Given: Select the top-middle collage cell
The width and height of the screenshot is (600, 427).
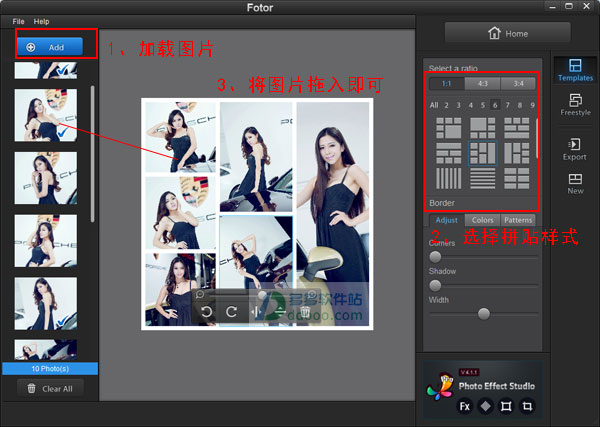Looking at the screenshot, I should [256, 156].
